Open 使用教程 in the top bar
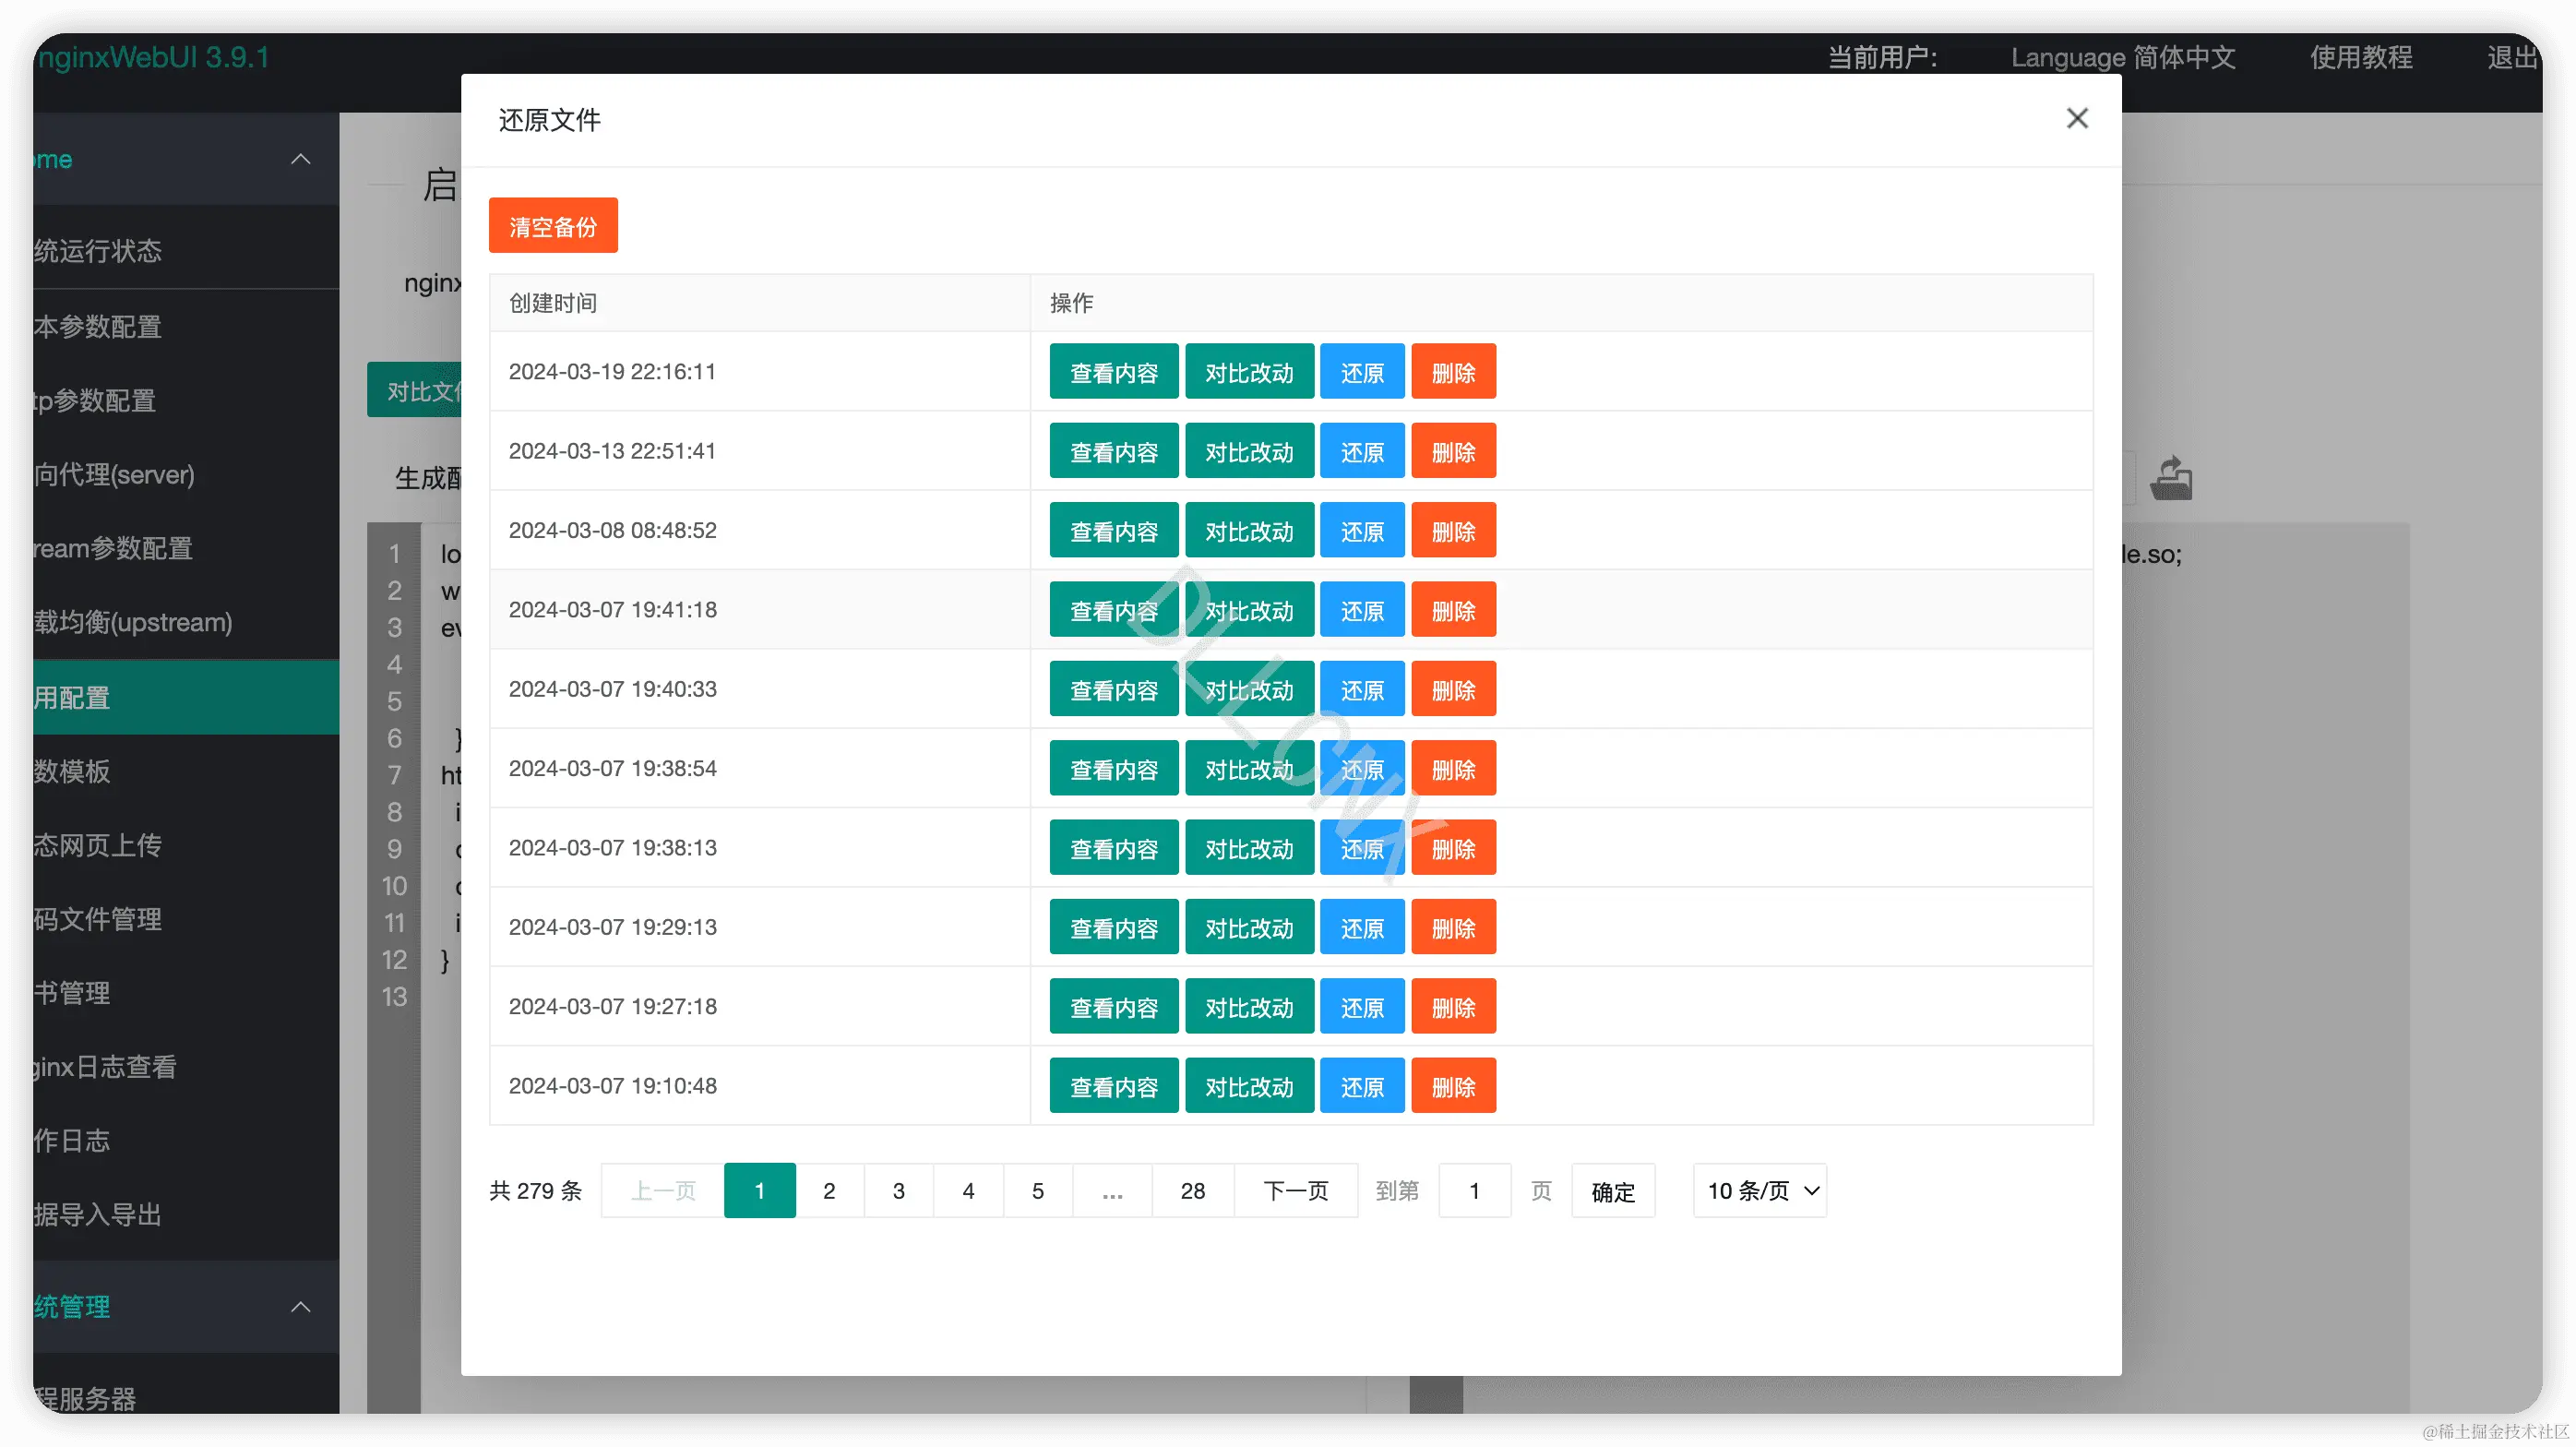The width and height of the screenshot is (2576, 1447). coord(2360,58)
